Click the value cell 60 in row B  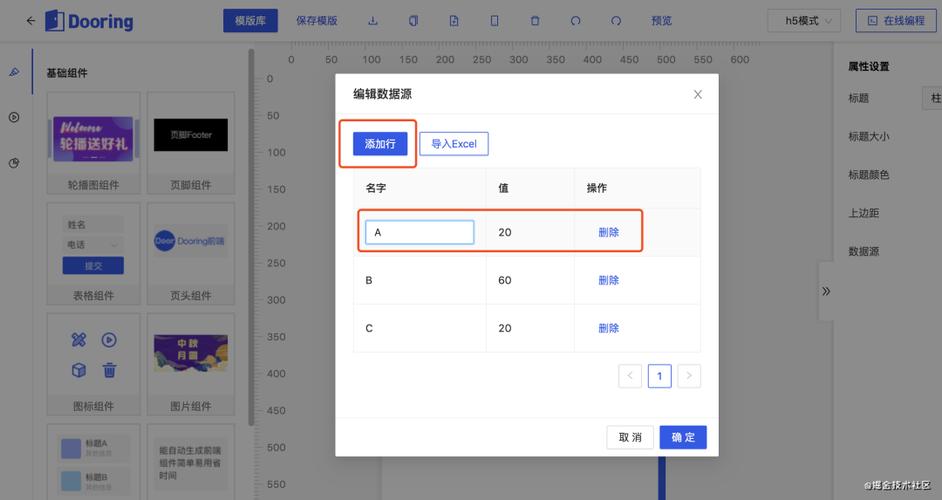pos(530,280)
